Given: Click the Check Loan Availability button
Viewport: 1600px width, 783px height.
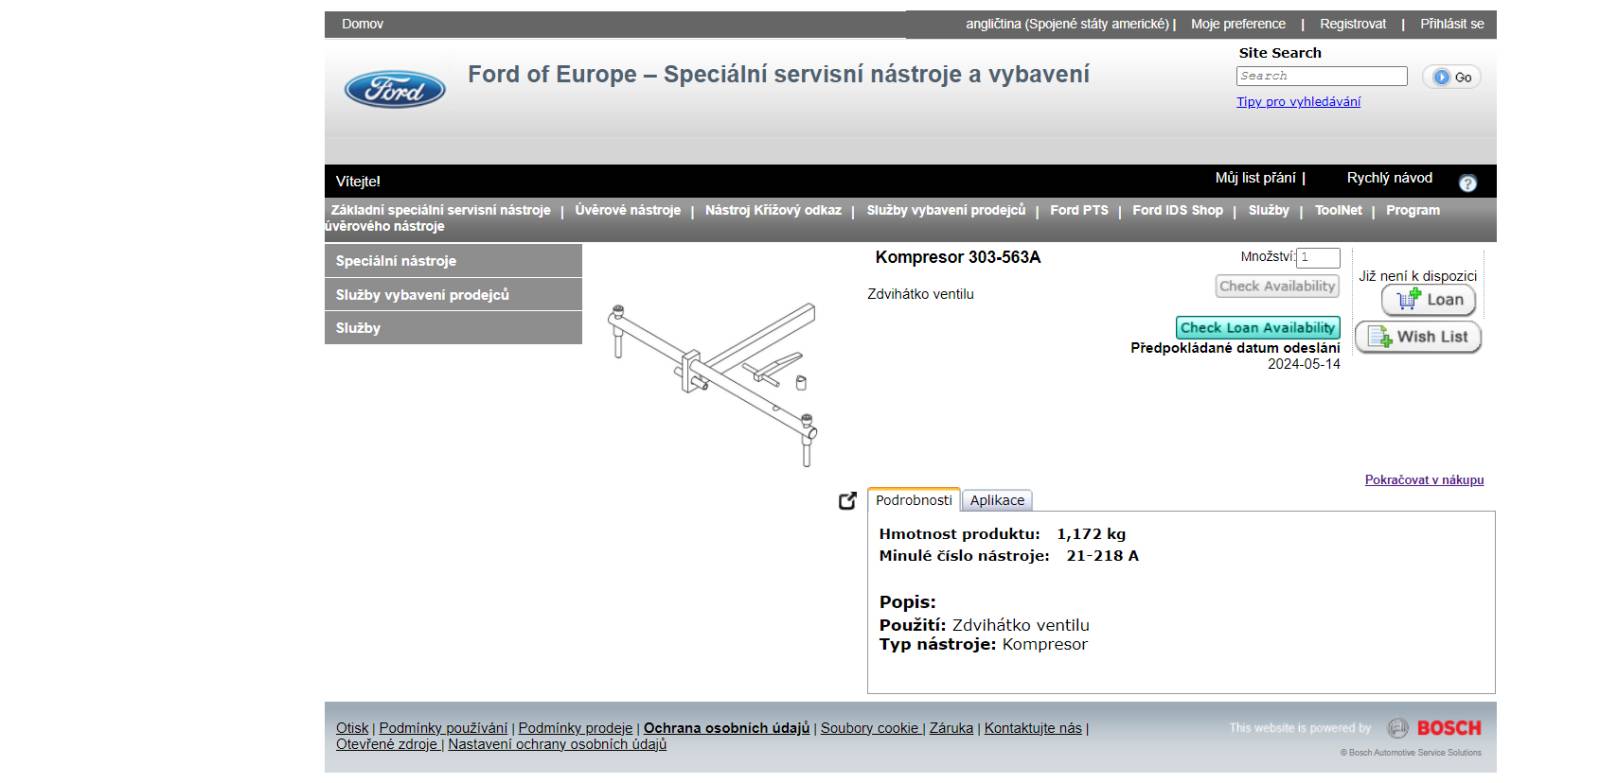Looking at the screenshot, I should [1258, 328].
